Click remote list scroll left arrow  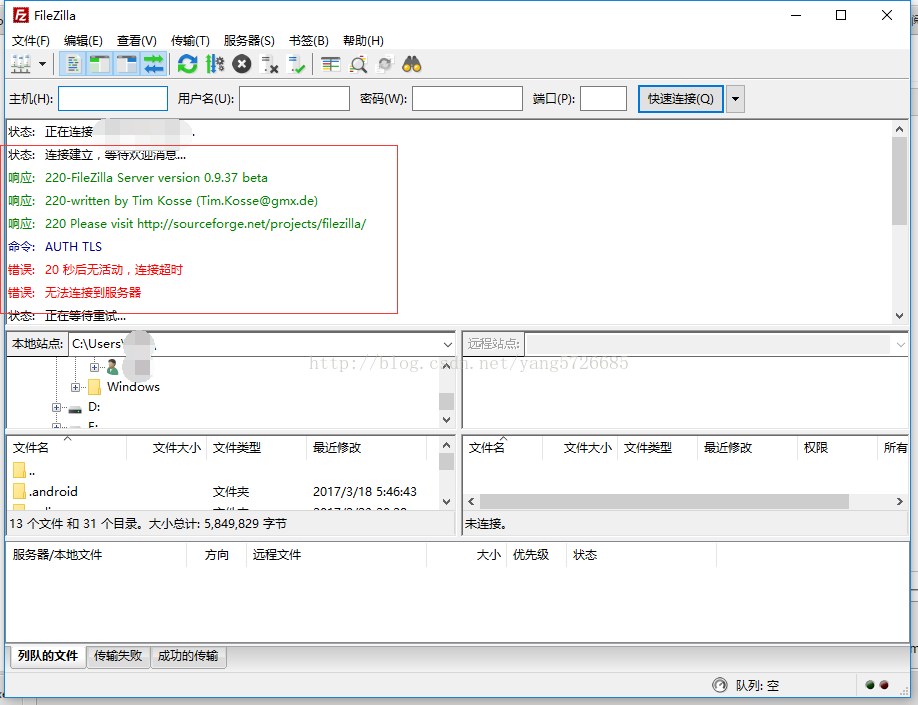click(471, 502)
